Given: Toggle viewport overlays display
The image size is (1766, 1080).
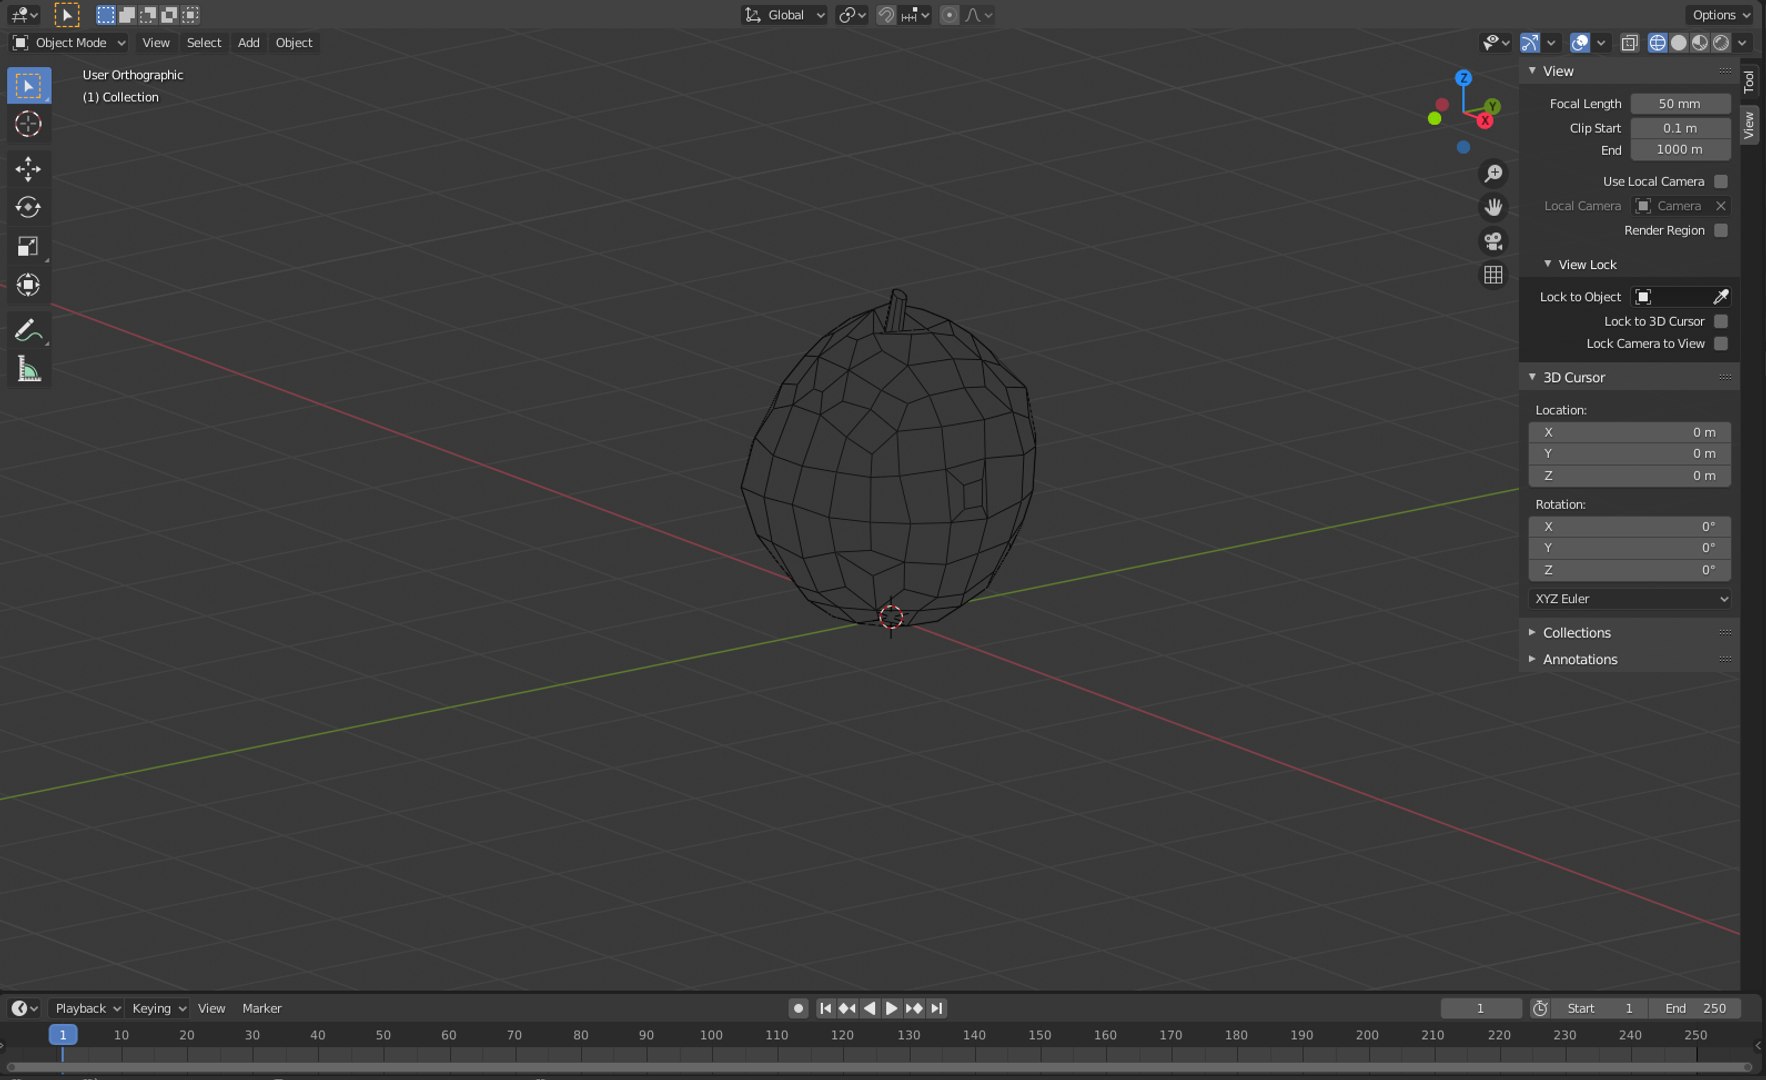Looking at the screenshot, I should pyautogui.click(x=1580, y=43).
